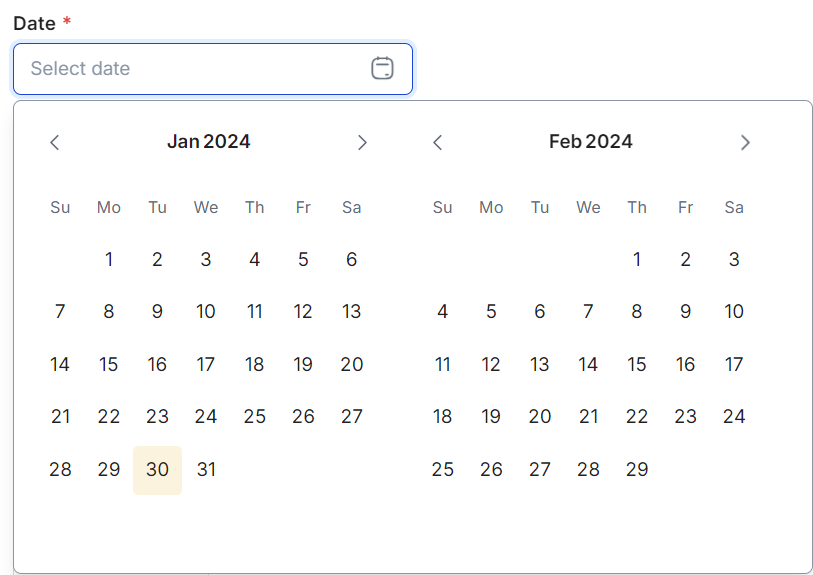
Task: Go to previous month from Jan 2024
Action: [55, 143]
